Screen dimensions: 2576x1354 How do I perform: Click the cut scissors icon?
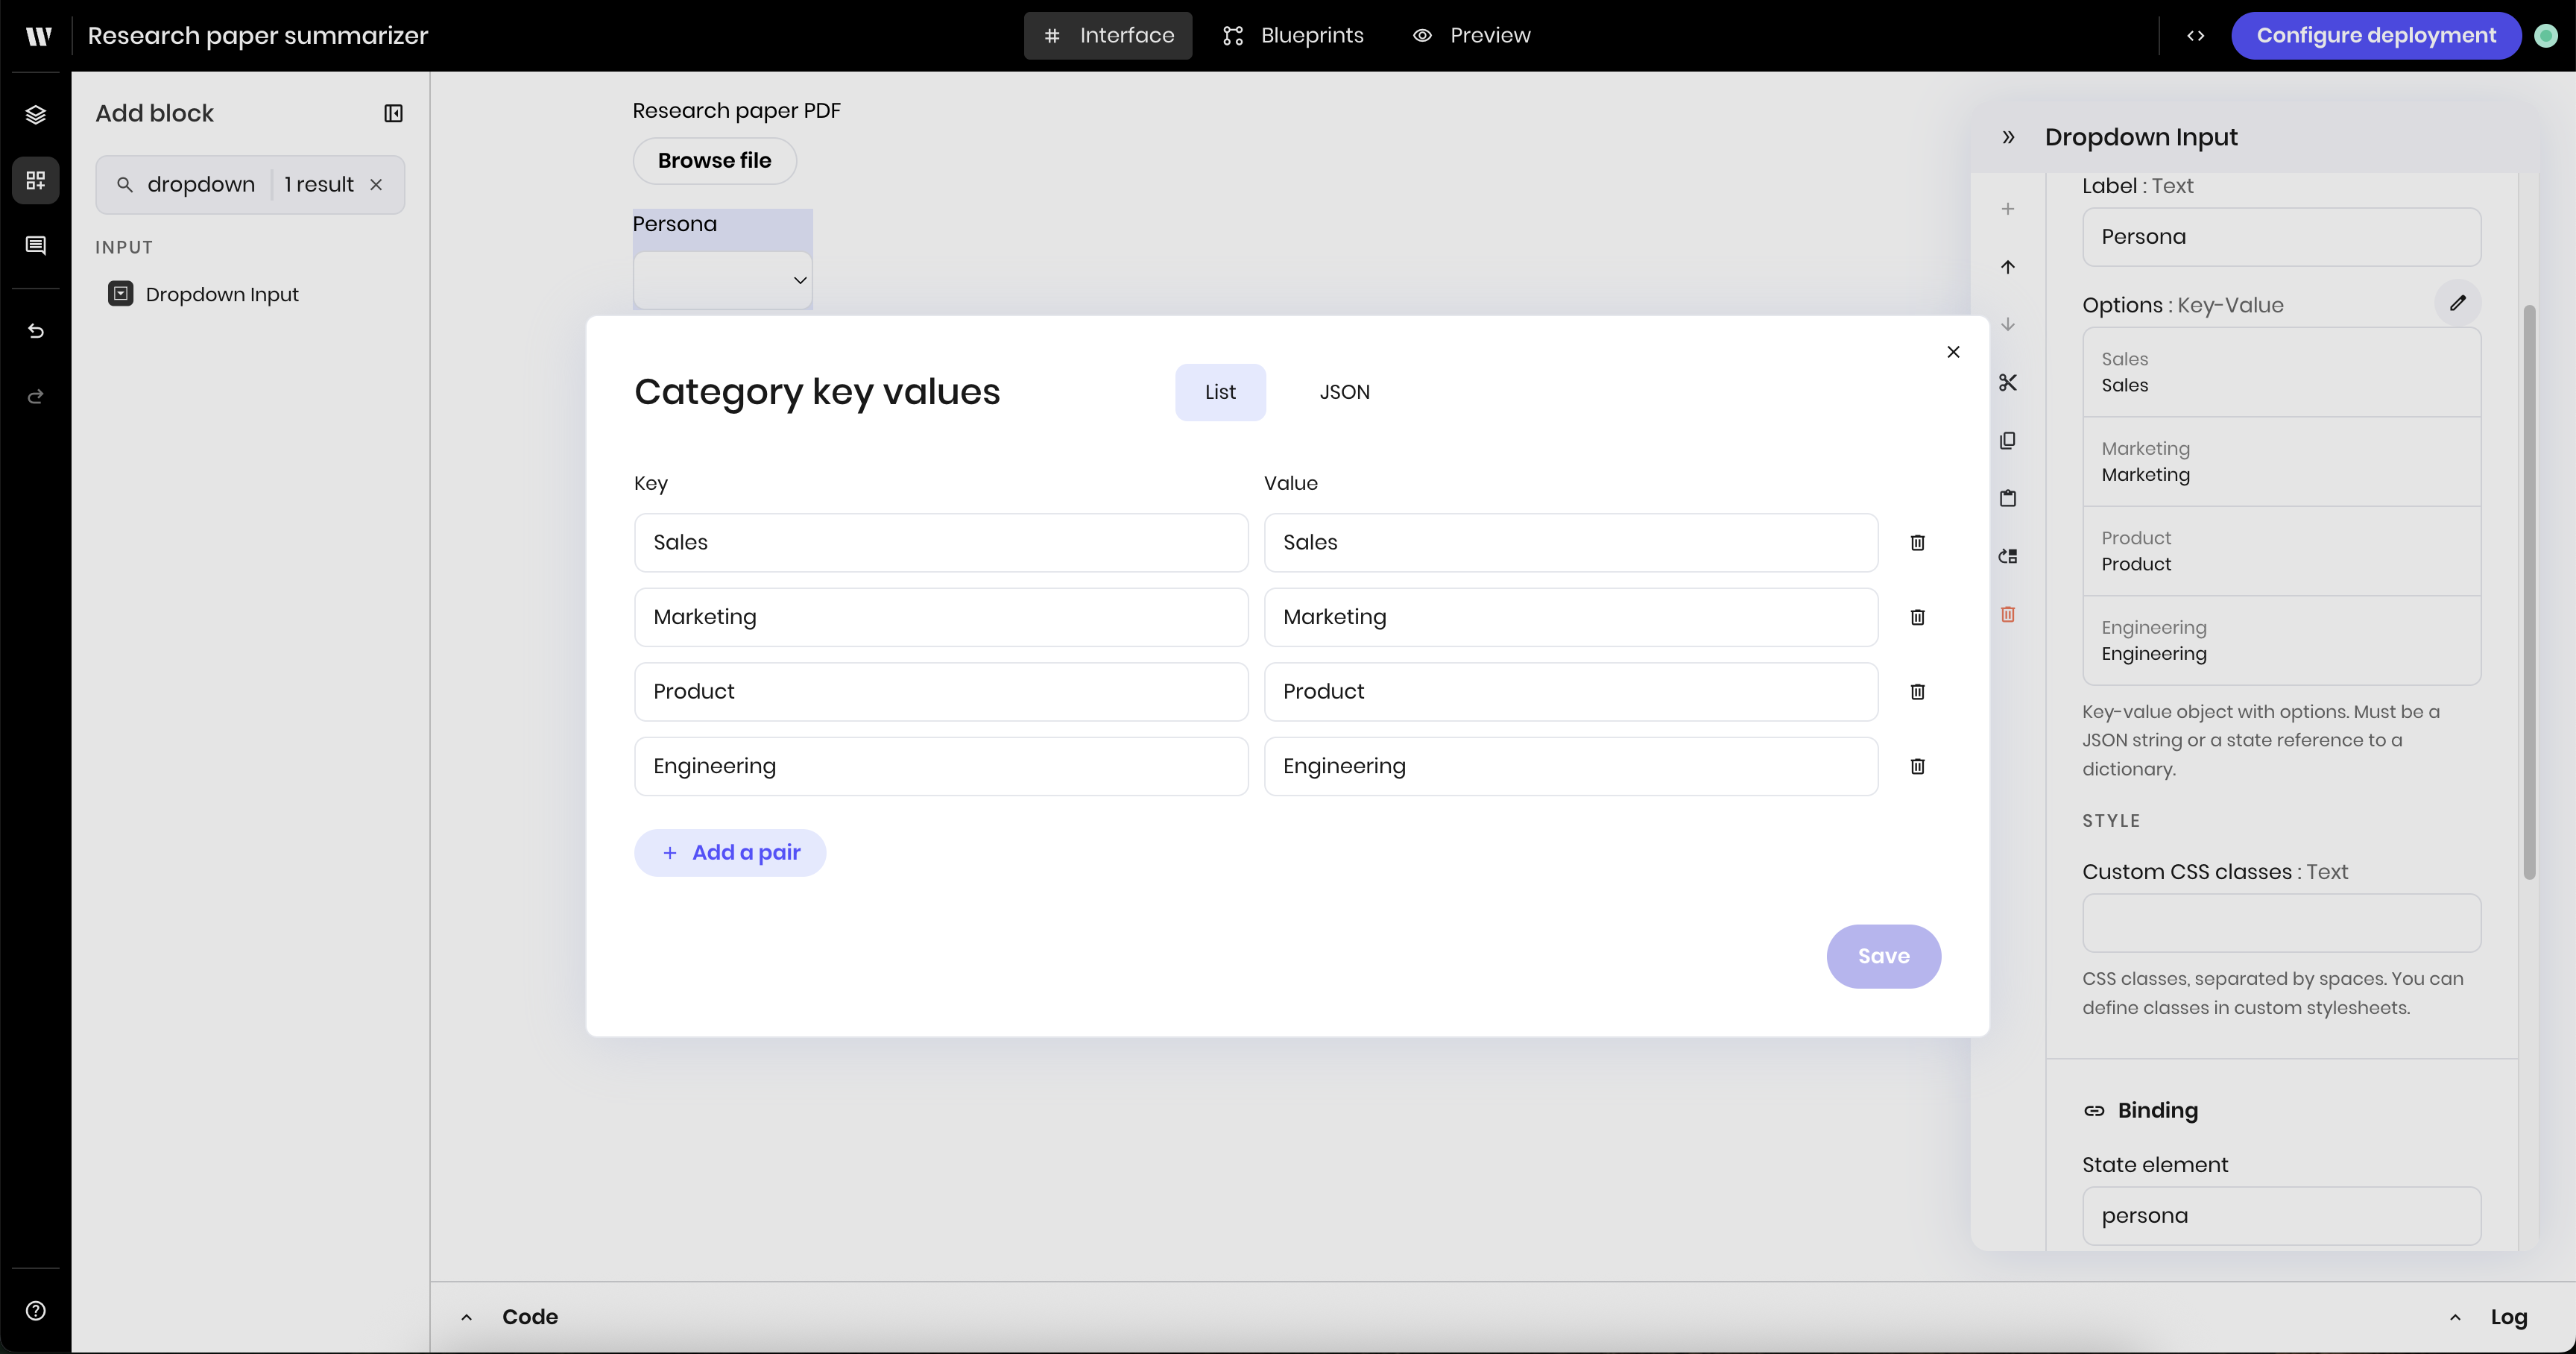click(x=2007, y=382)
